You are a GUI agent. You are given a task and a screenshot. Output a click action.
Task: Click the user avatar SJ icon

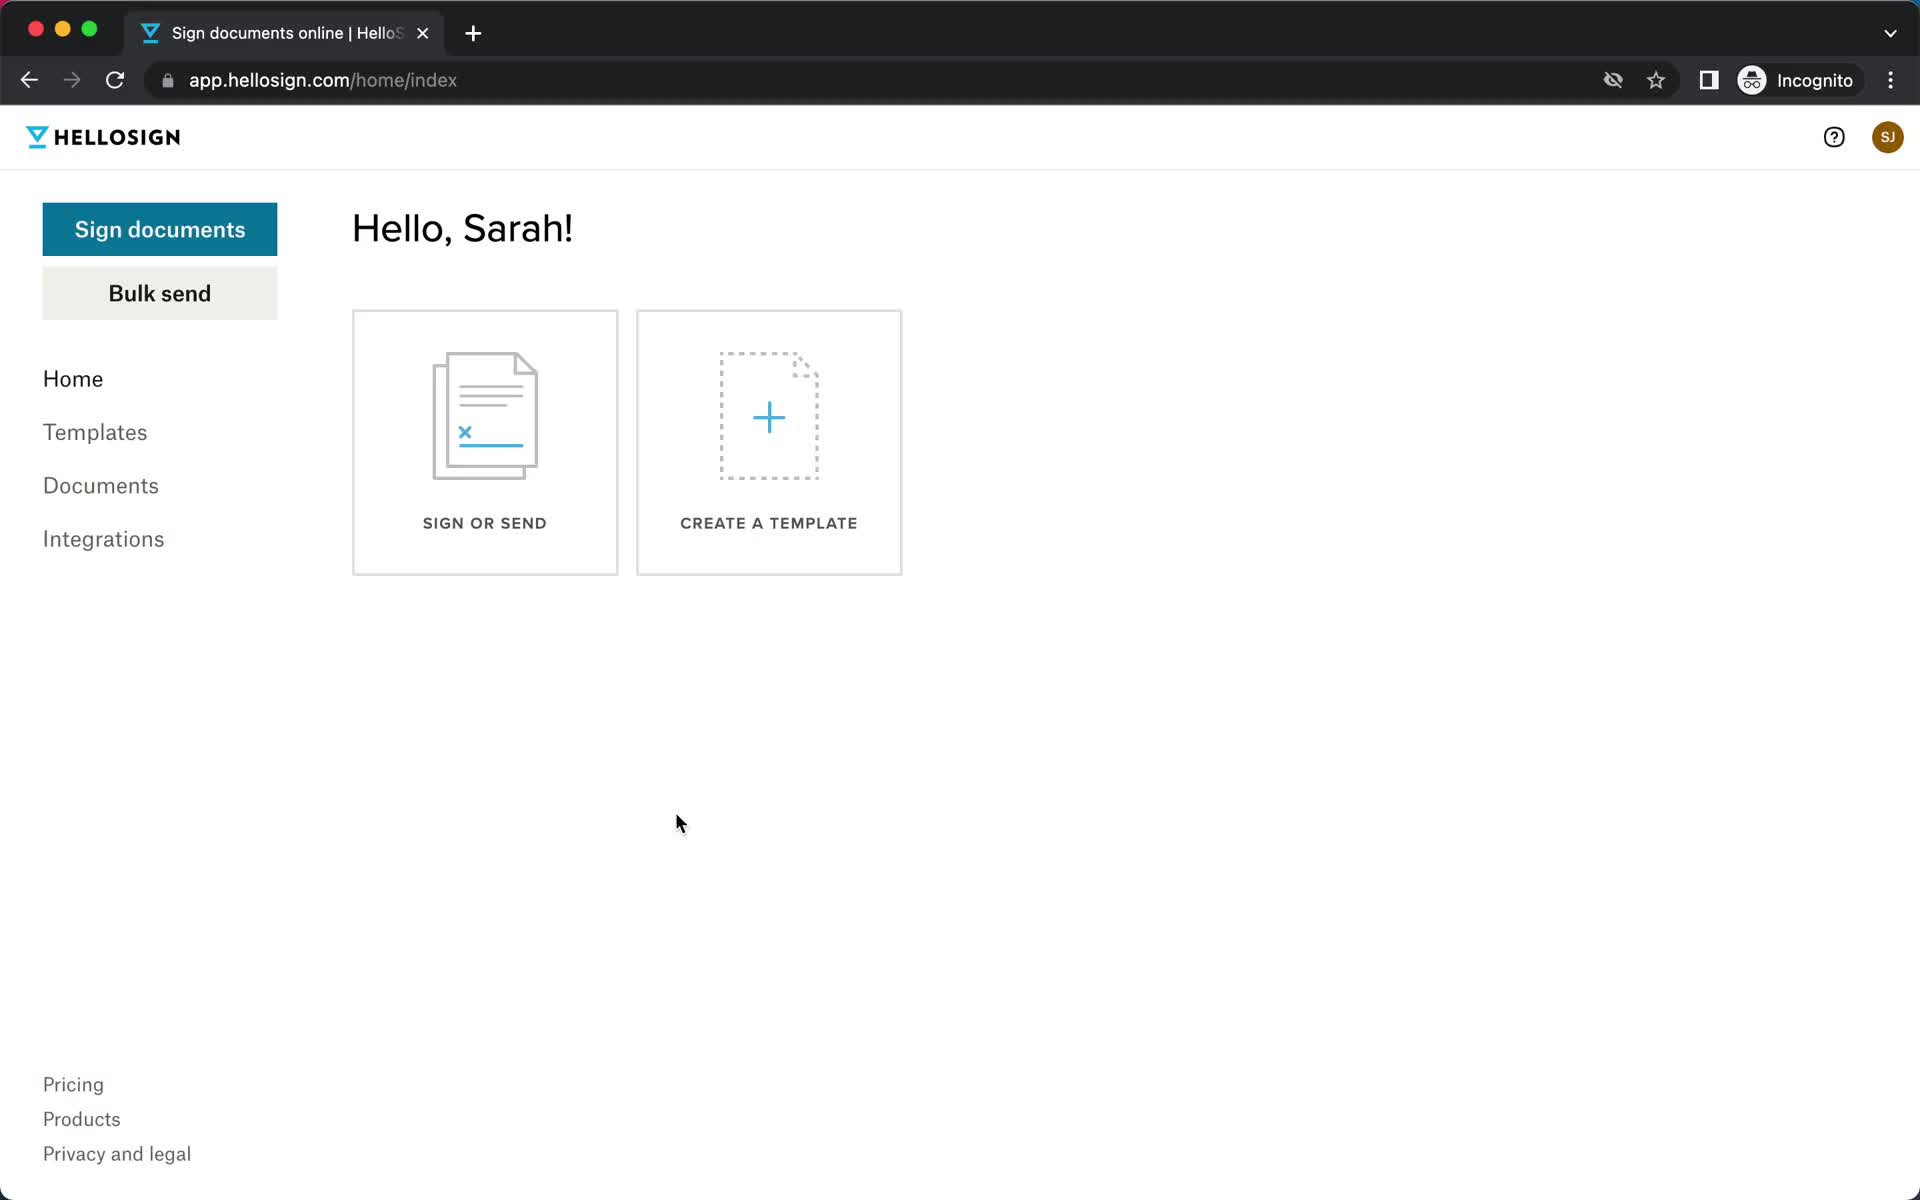[1885, 135]
